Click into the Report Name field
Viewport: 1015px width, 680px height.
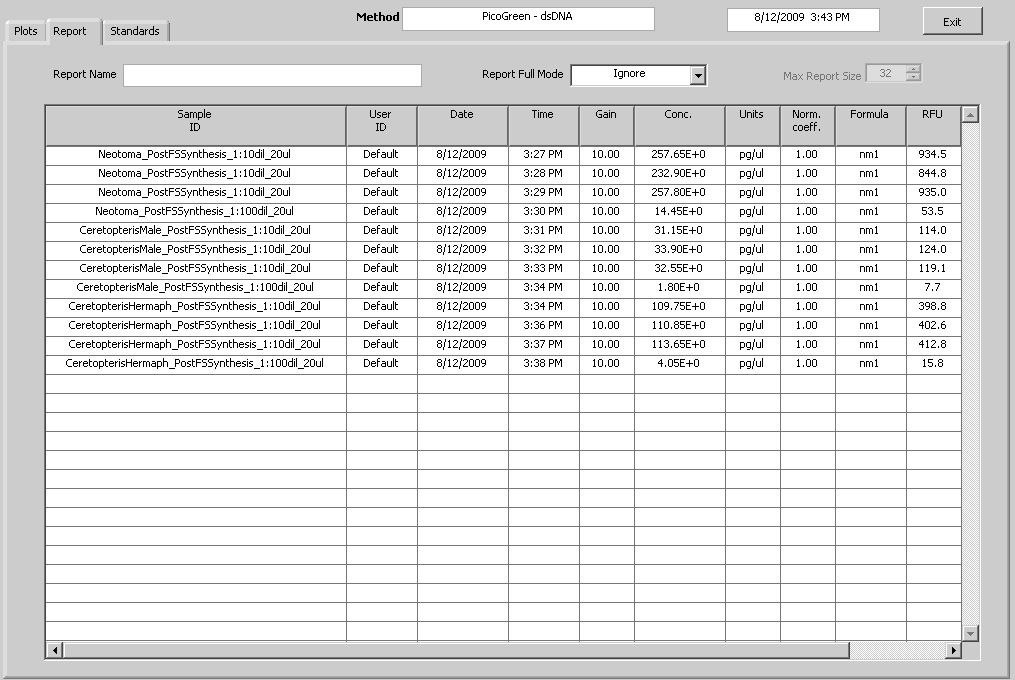[273, 75]
